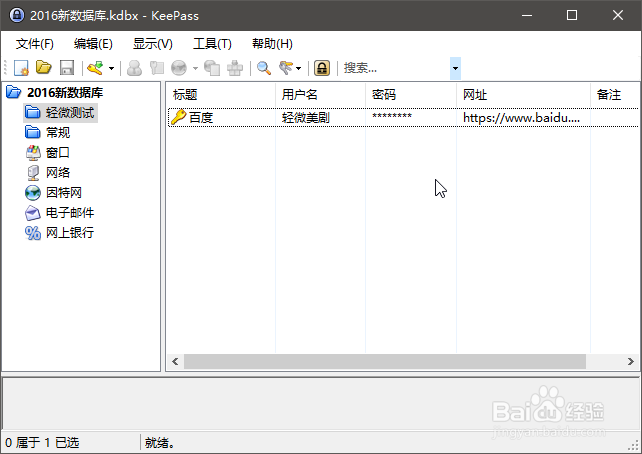Open the 文件(F) menu
The image size is (642, 454).
pyautogui.click(x=35, y=43)
